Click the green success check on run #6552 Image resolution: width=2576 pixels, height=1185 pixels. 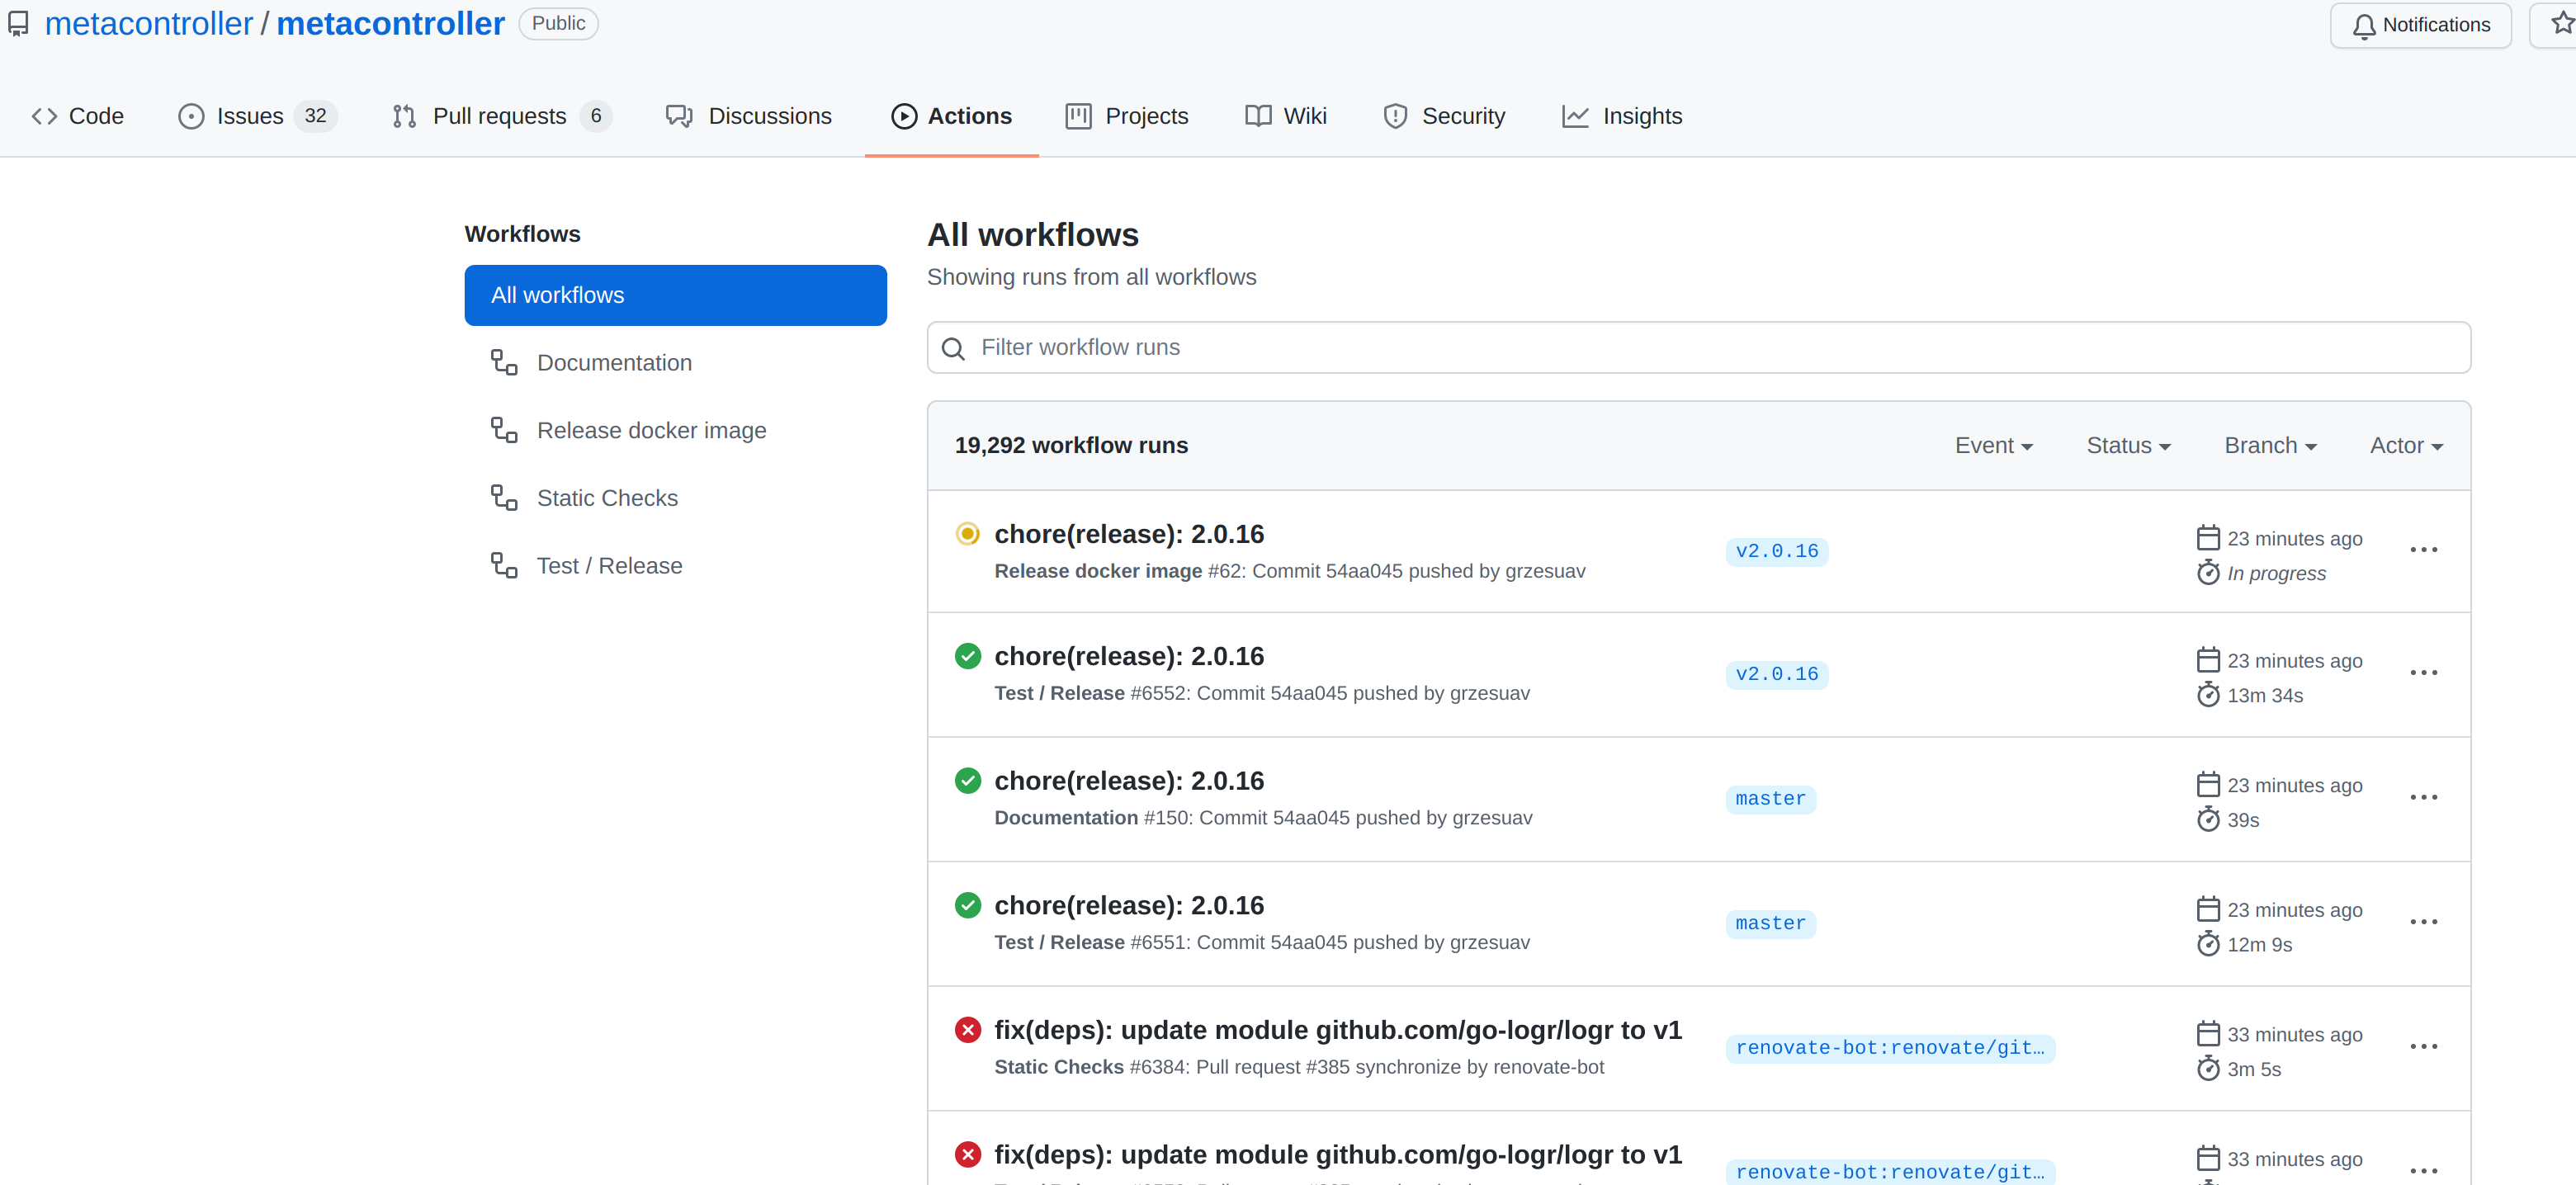(x=967, y=655)
